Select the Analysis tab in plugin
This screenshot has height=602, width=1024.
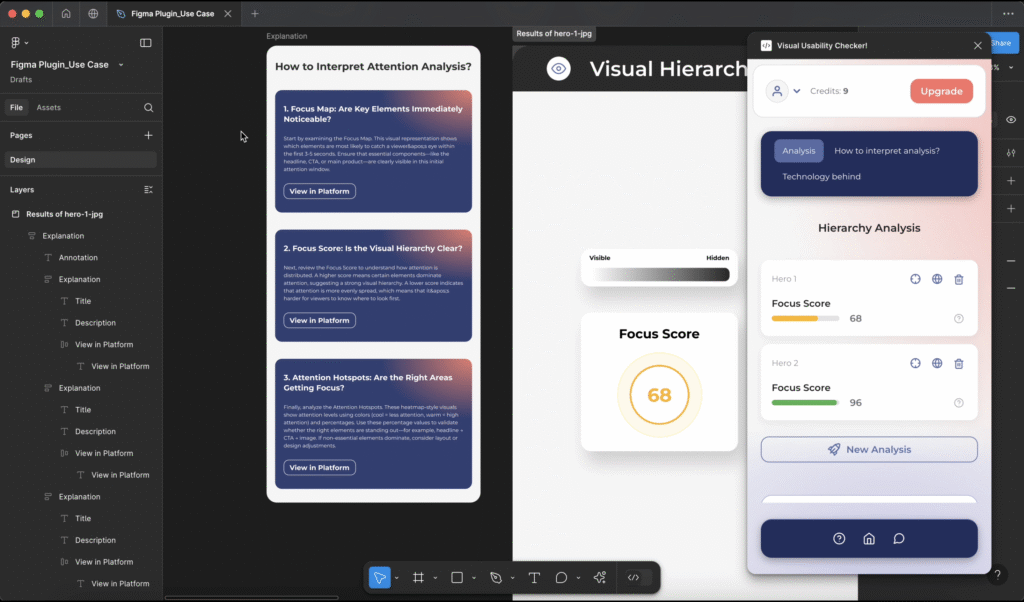click(x=799, y=151)
